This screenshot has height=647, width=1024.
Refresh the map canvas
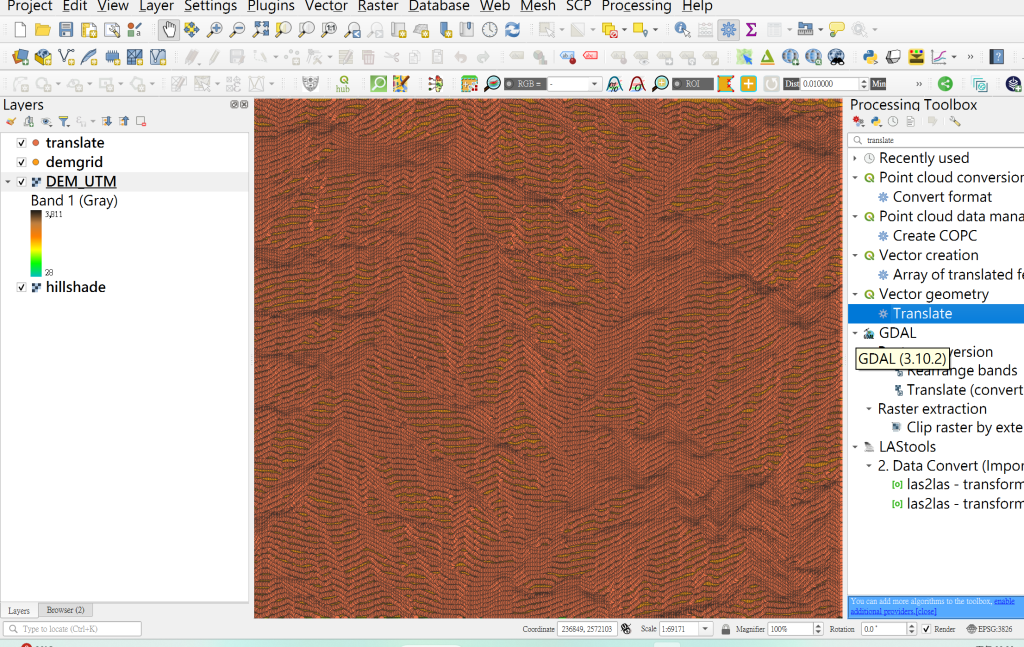(513, 29)
